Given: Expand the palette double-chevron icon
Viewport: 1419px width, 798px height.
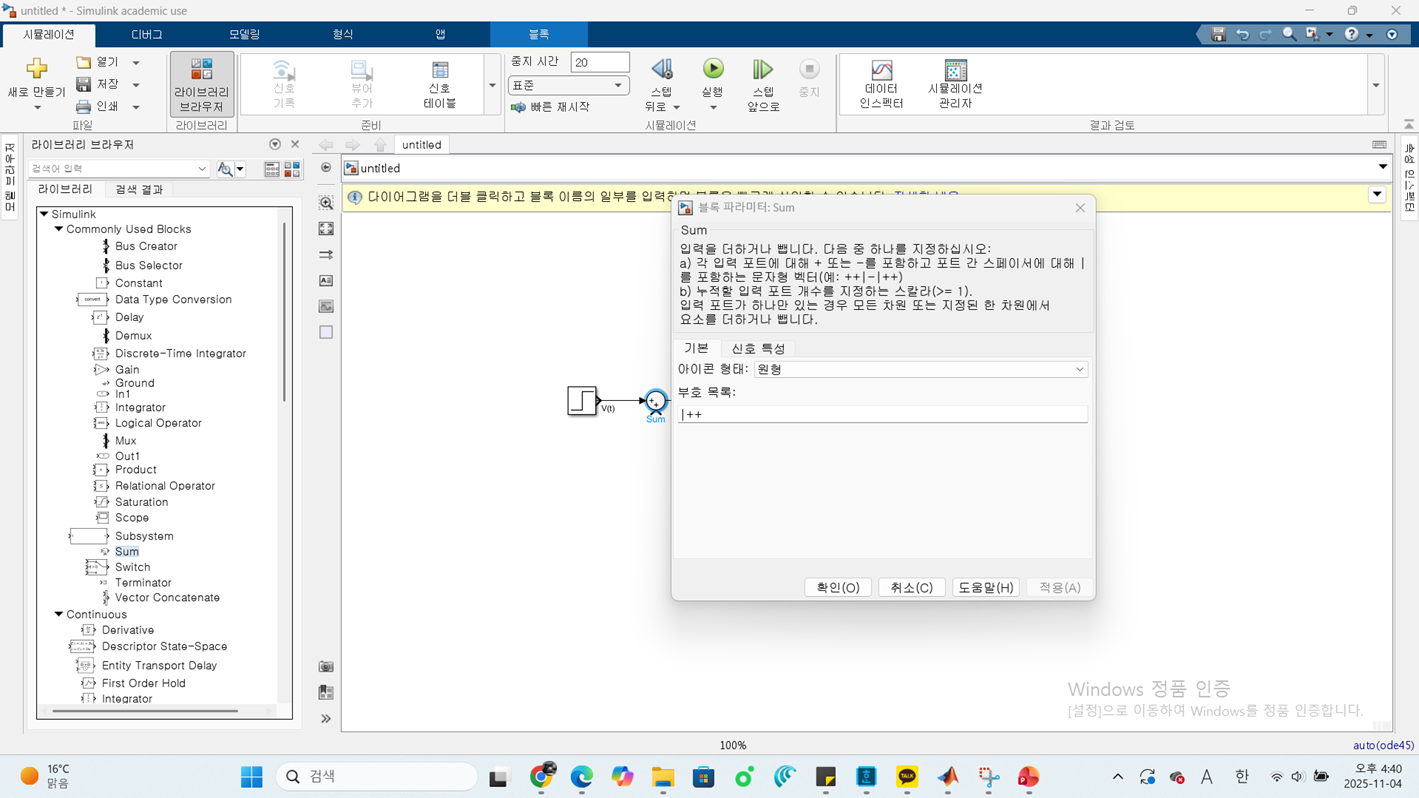Looking at the screenshot, I should tap(326, 719).
